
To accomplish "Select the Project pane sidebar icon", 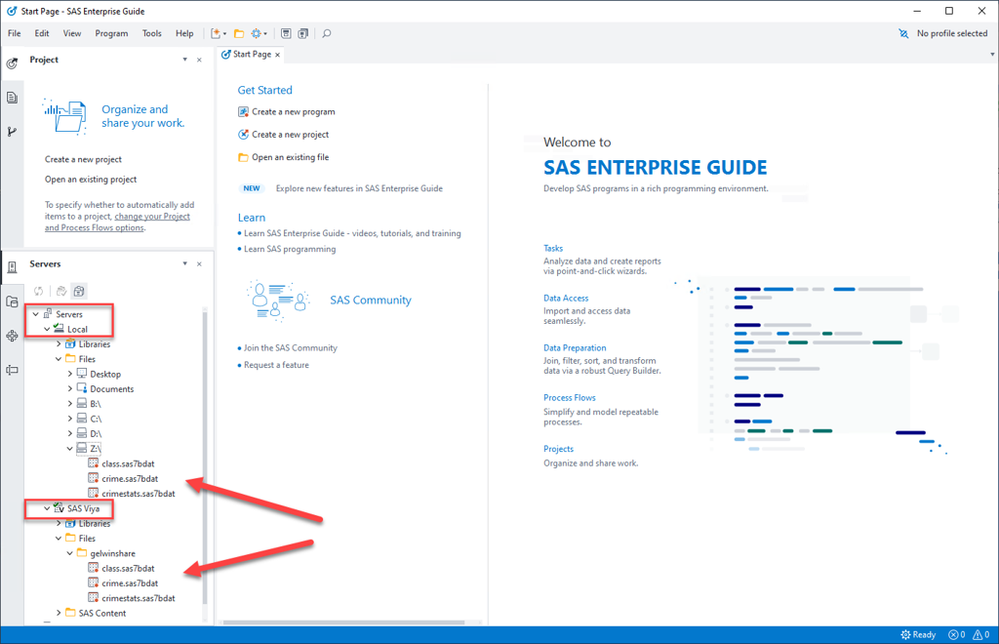I will (12, 64).
